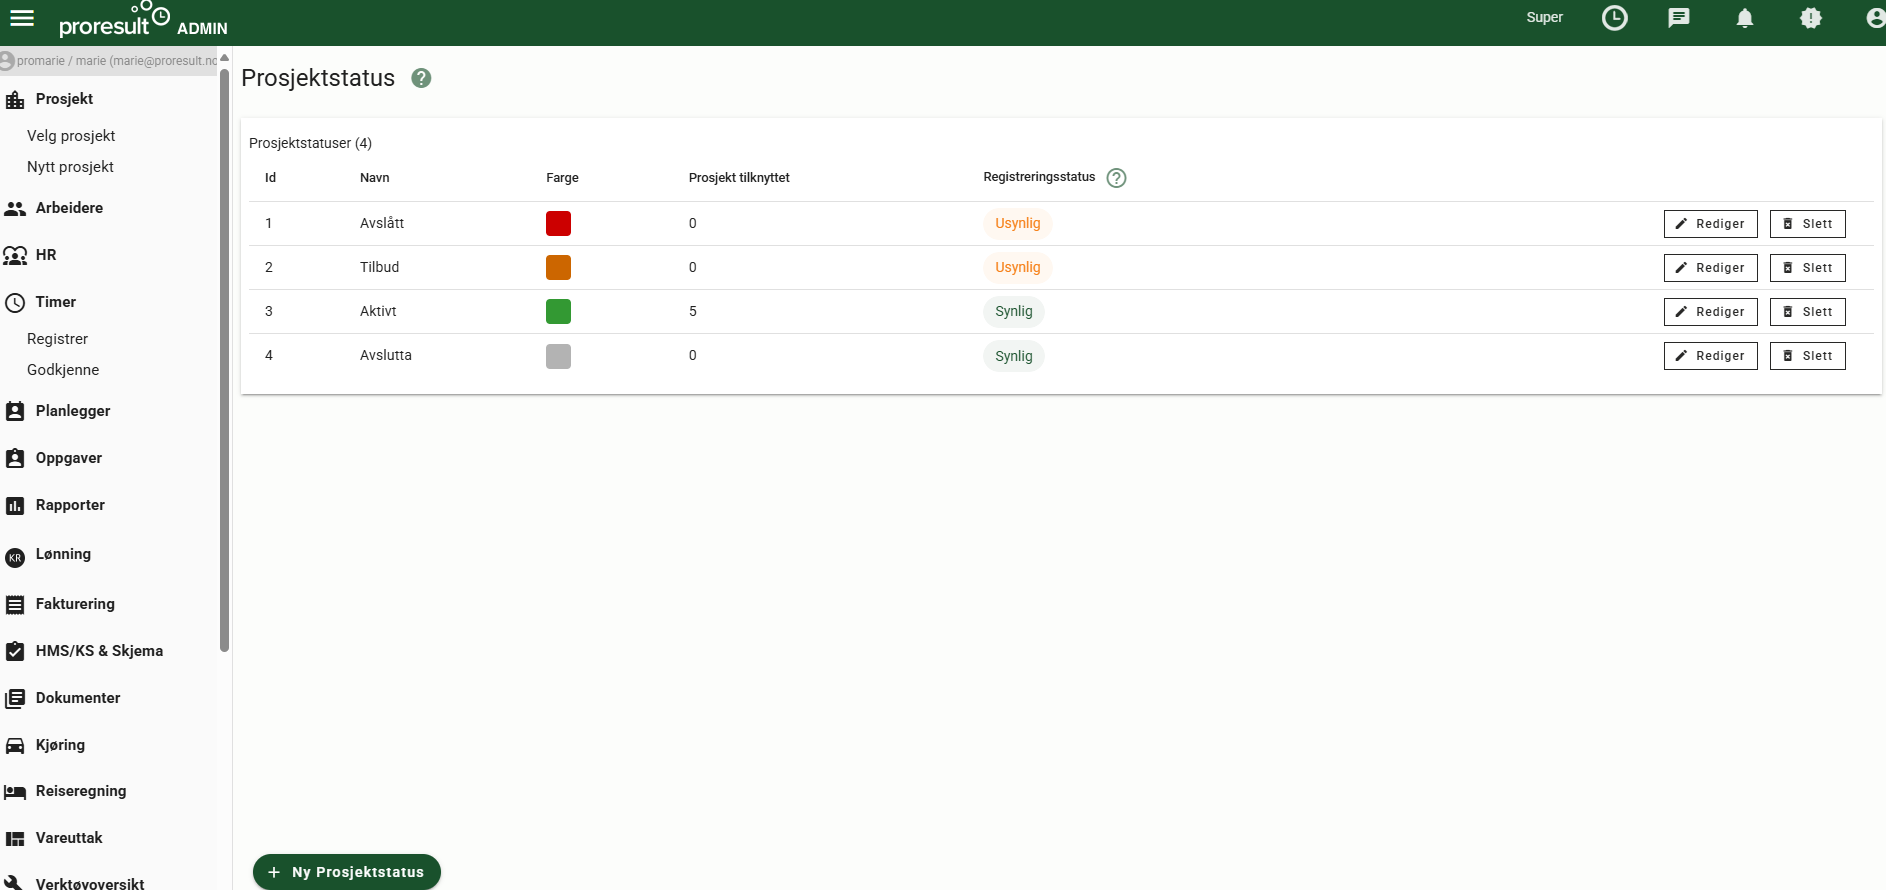Click the HR group icon

click(x=15, y=255)
